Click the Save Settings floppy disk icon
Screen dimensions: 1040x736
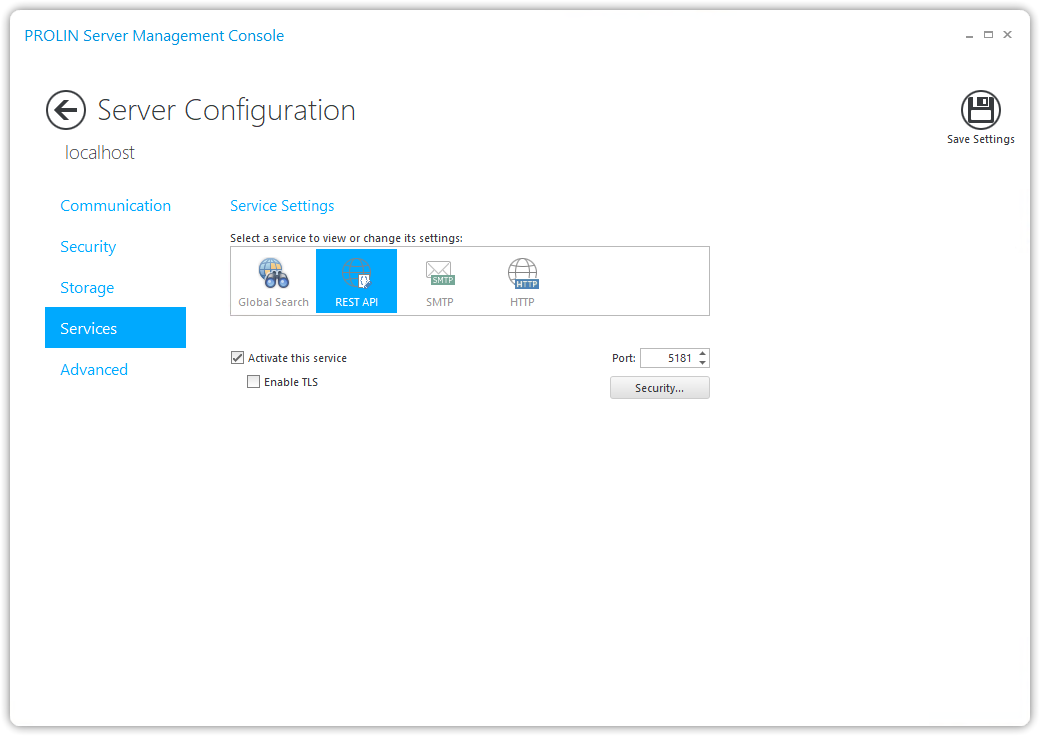(x=980, y=110)
